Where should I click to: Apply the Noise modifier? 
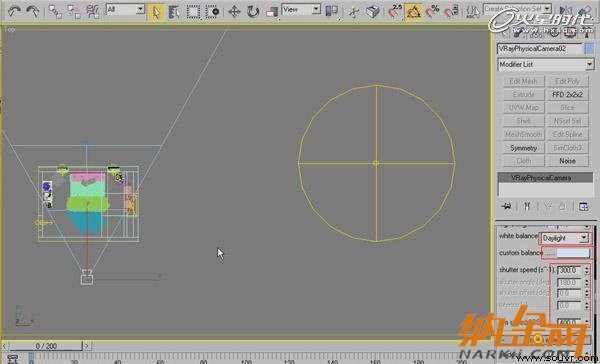click(x=567, y=161)
